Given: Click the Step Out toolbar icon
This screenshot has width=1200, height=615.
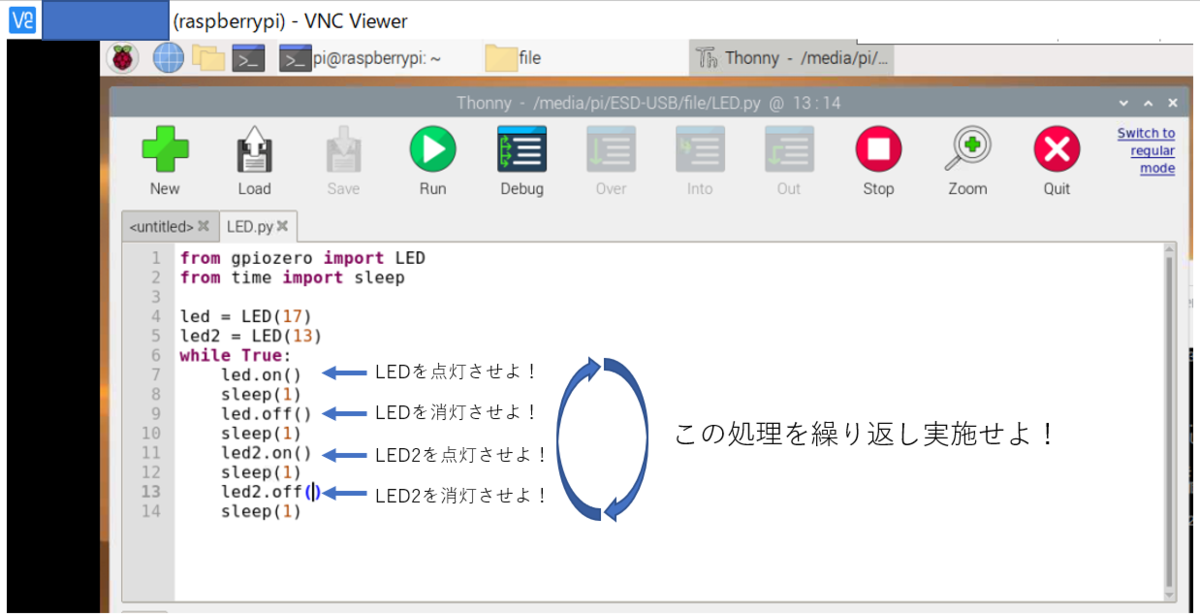Looking at the screenshot, I should pos(789,151).
